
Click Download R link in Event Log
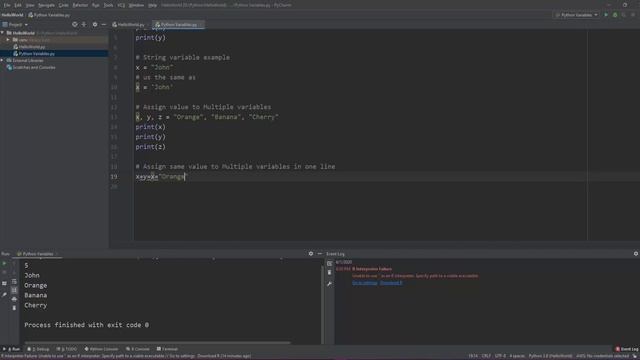(391, 283)
